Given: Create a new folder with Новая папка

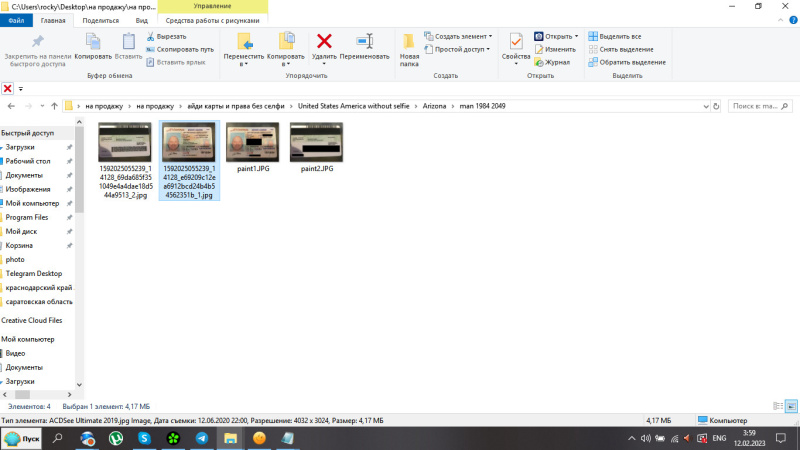Looking at the screenshot, I should [409, 47].
